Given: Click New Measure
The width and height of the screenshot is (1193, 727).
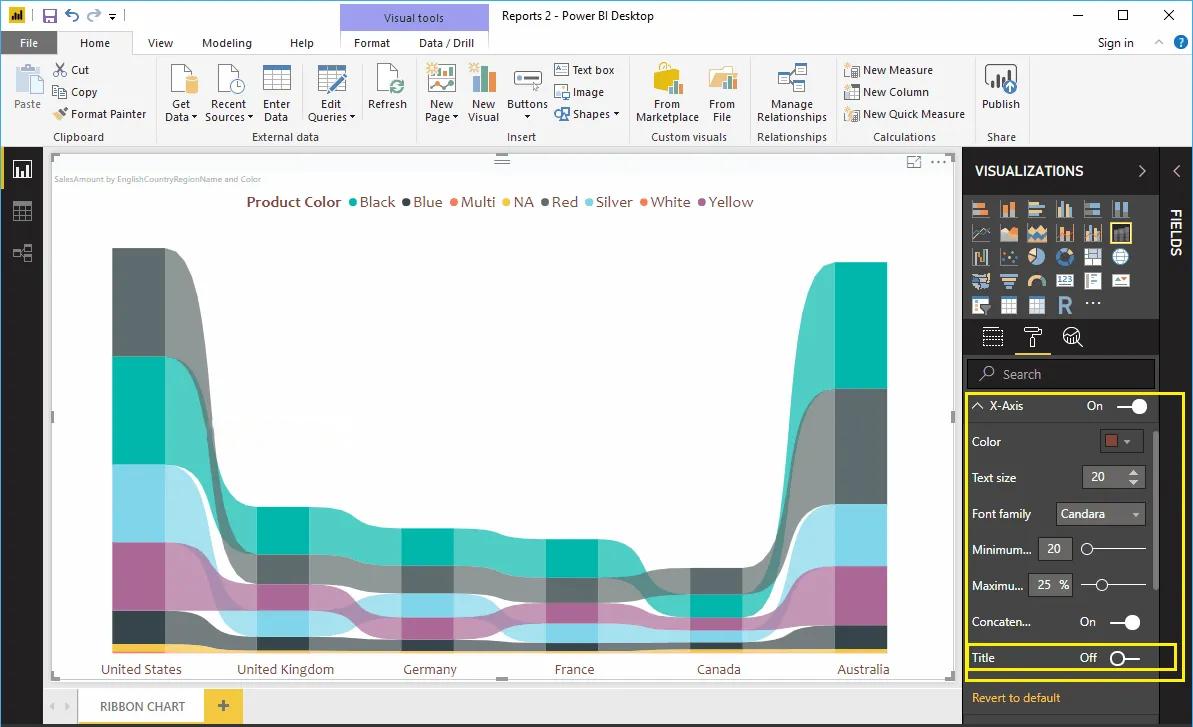Looking at the screenshot, I should (x=888, y=70).
